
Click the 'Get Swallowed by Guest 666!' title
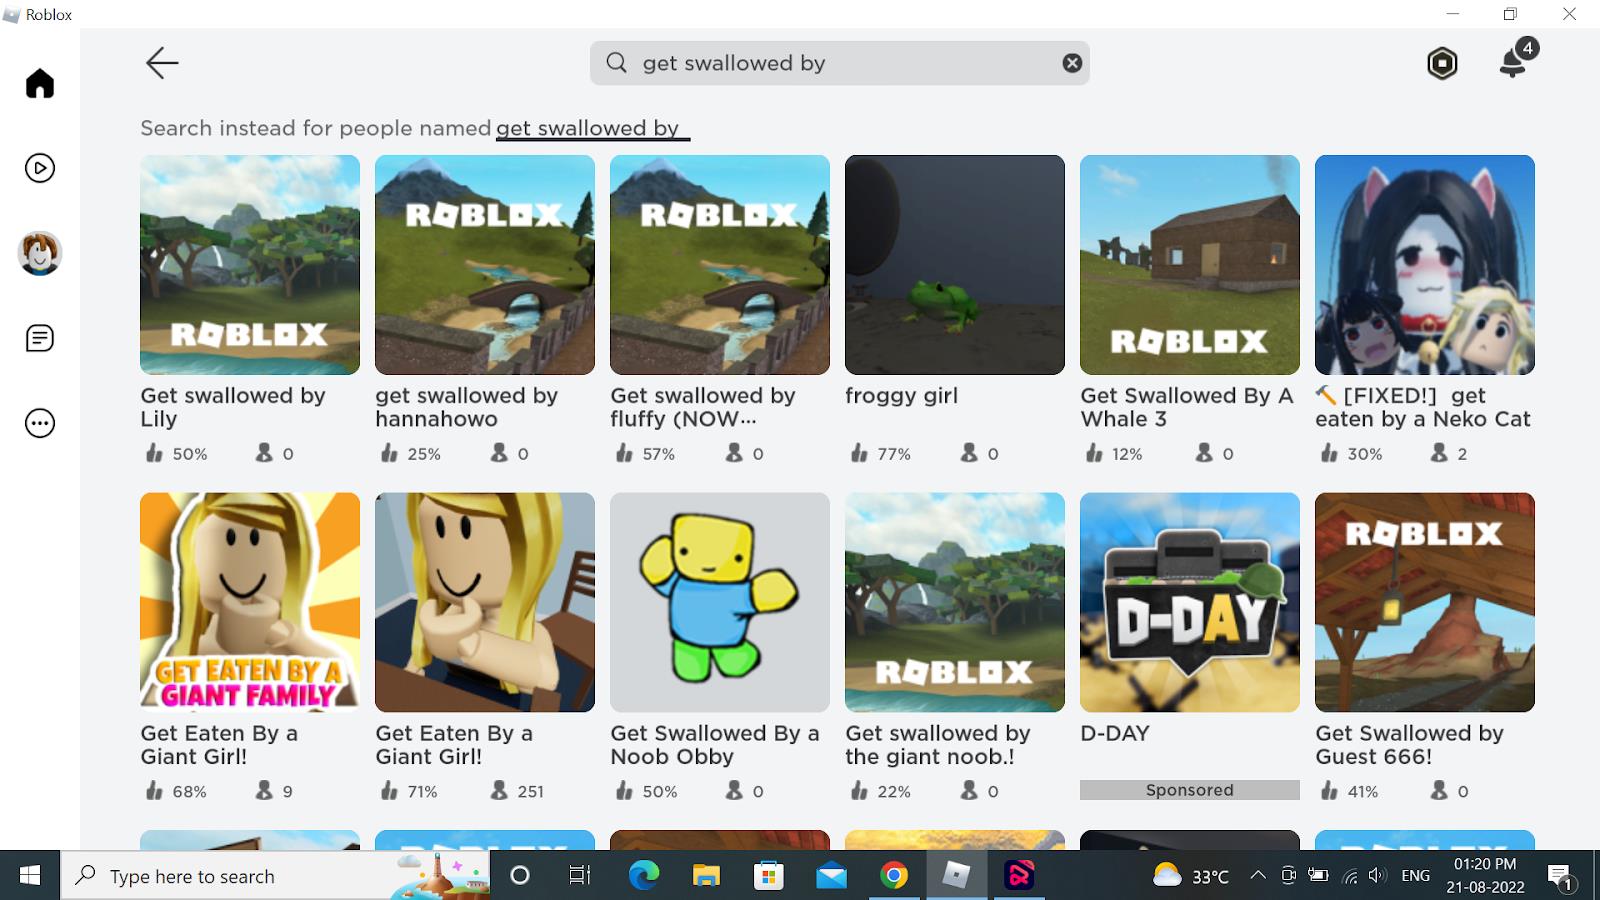pyautogui.click(x=1409, y=745)
